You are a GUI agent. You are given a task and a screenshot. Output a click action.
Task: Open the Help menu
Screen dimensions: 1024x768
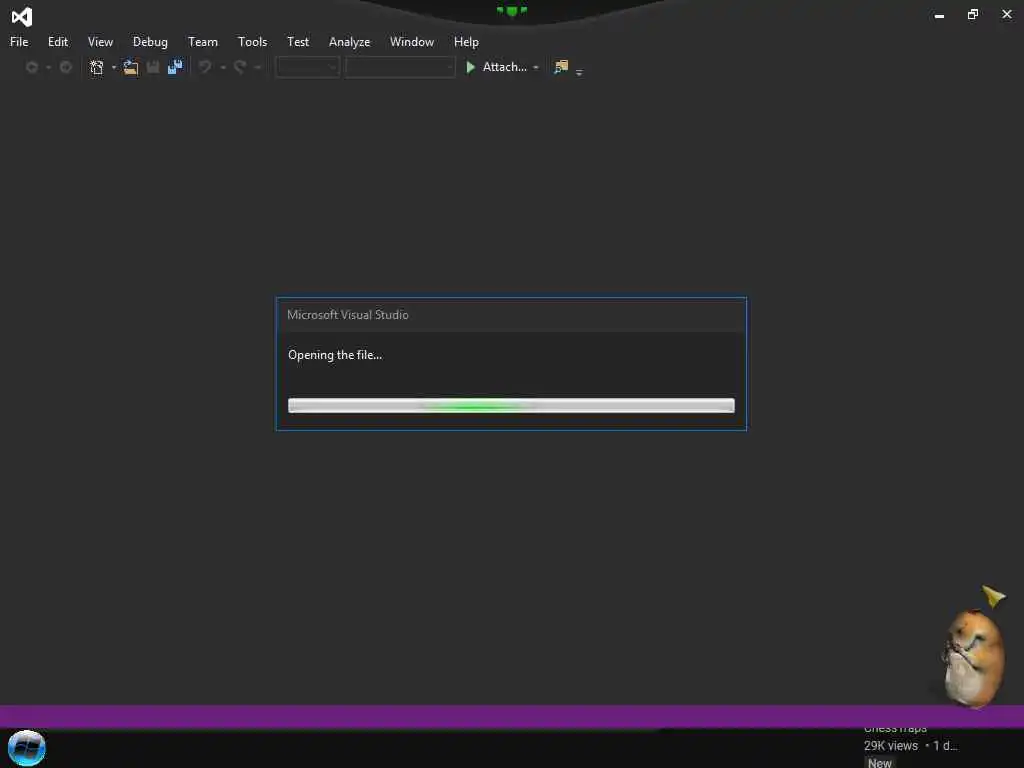coord(466,42)
